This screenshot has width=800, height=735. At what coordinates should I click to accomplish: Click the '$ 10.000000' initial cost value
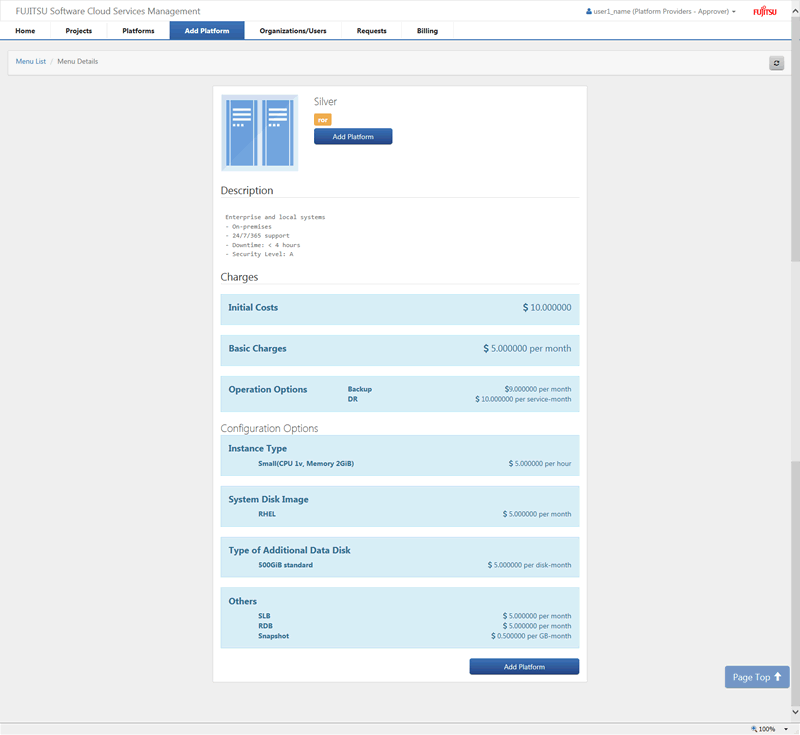(x=547, y=308)
